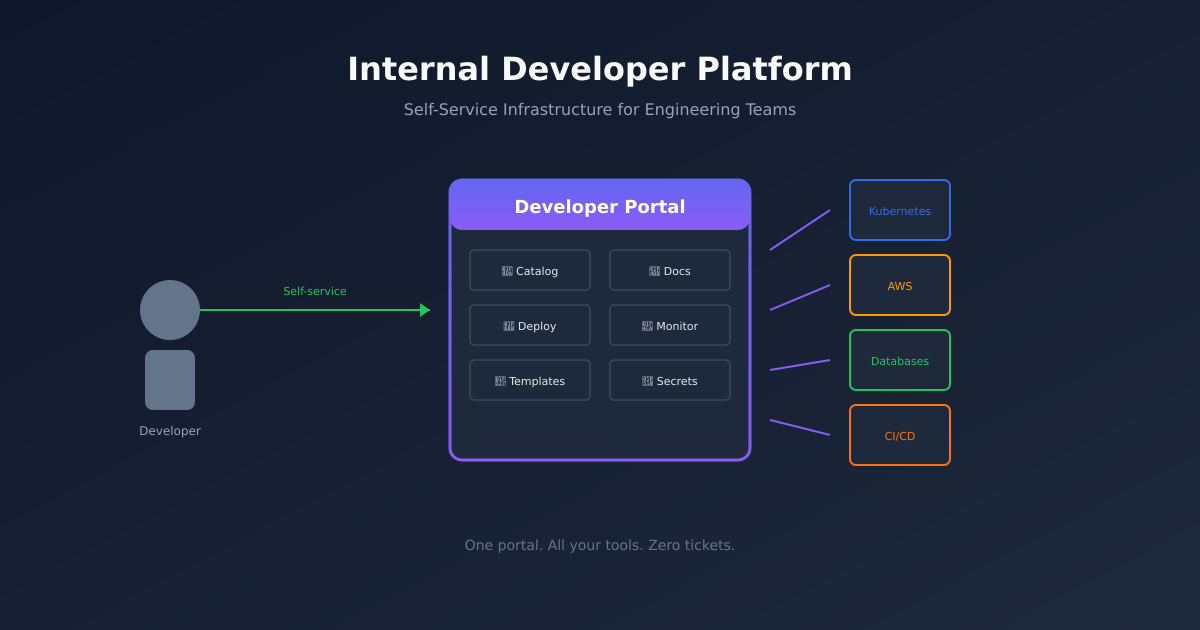Enable the AWS integration box
The width and height of the screenshot is (1200, 630).
click(x=900, y=285)
